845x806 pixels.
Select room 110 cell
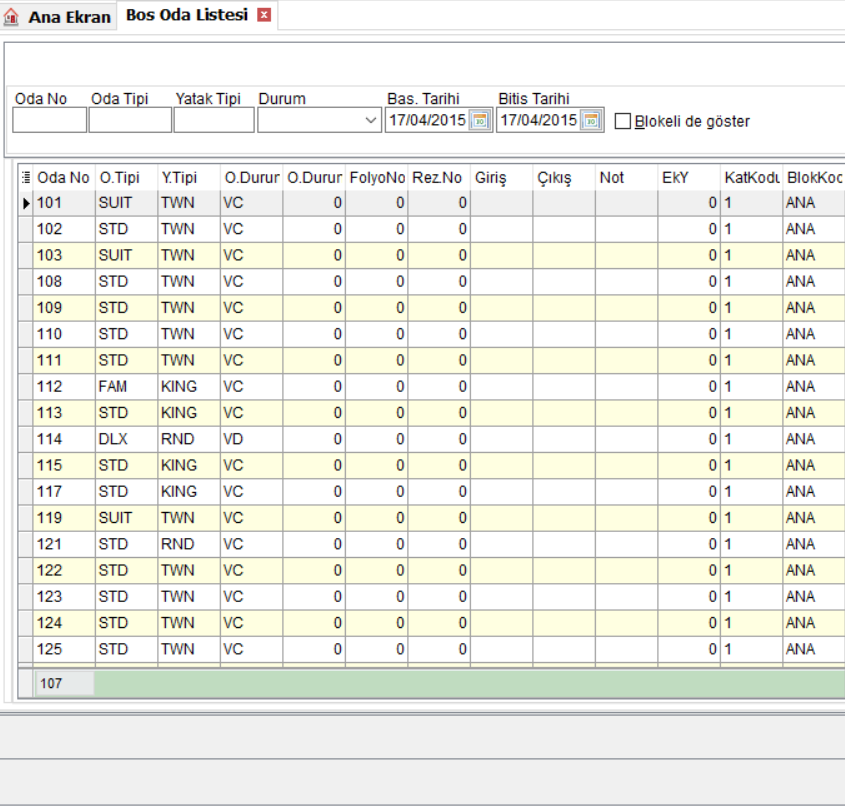pyautogui.click(x=64, y=335)
